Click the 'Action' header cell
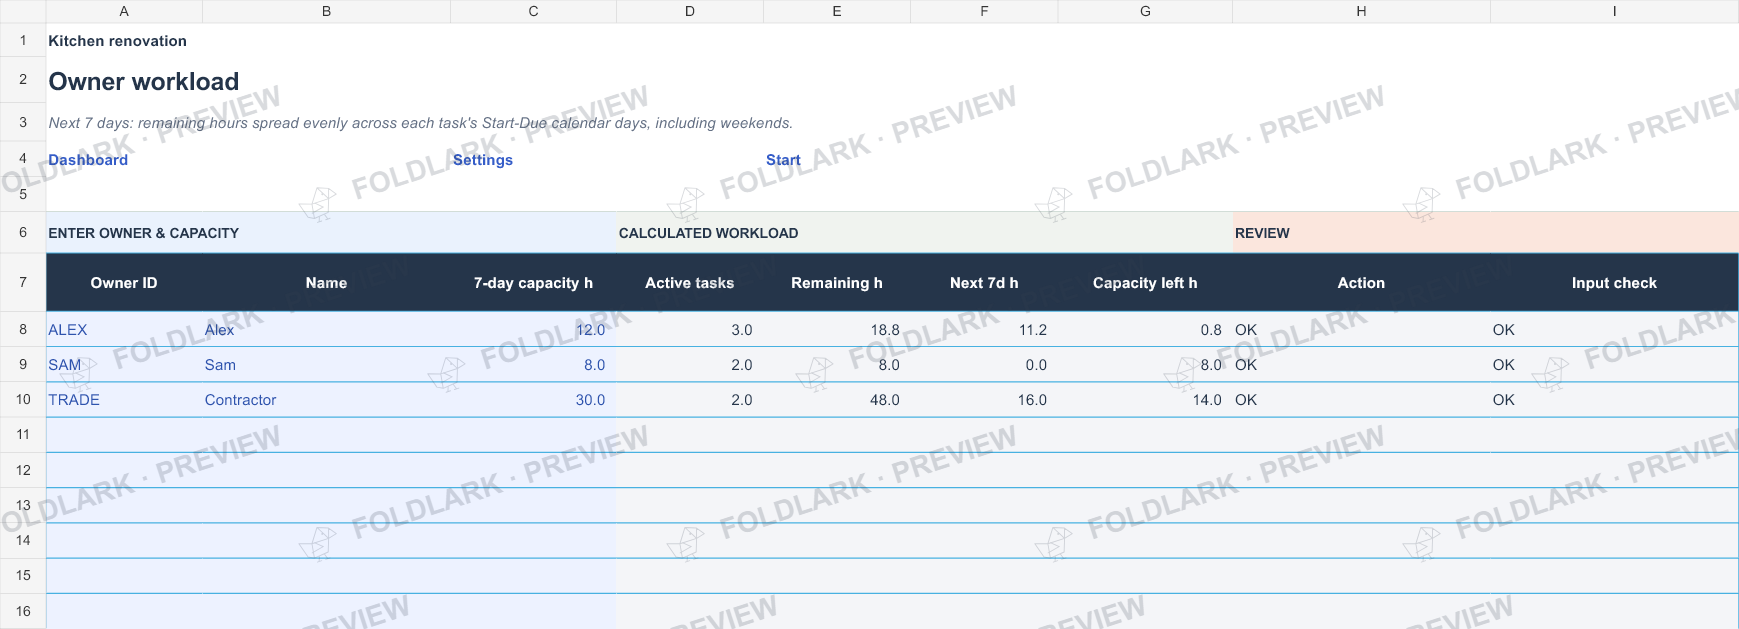The width and height of the screenshot is (1739, 629). (1361, 283)
